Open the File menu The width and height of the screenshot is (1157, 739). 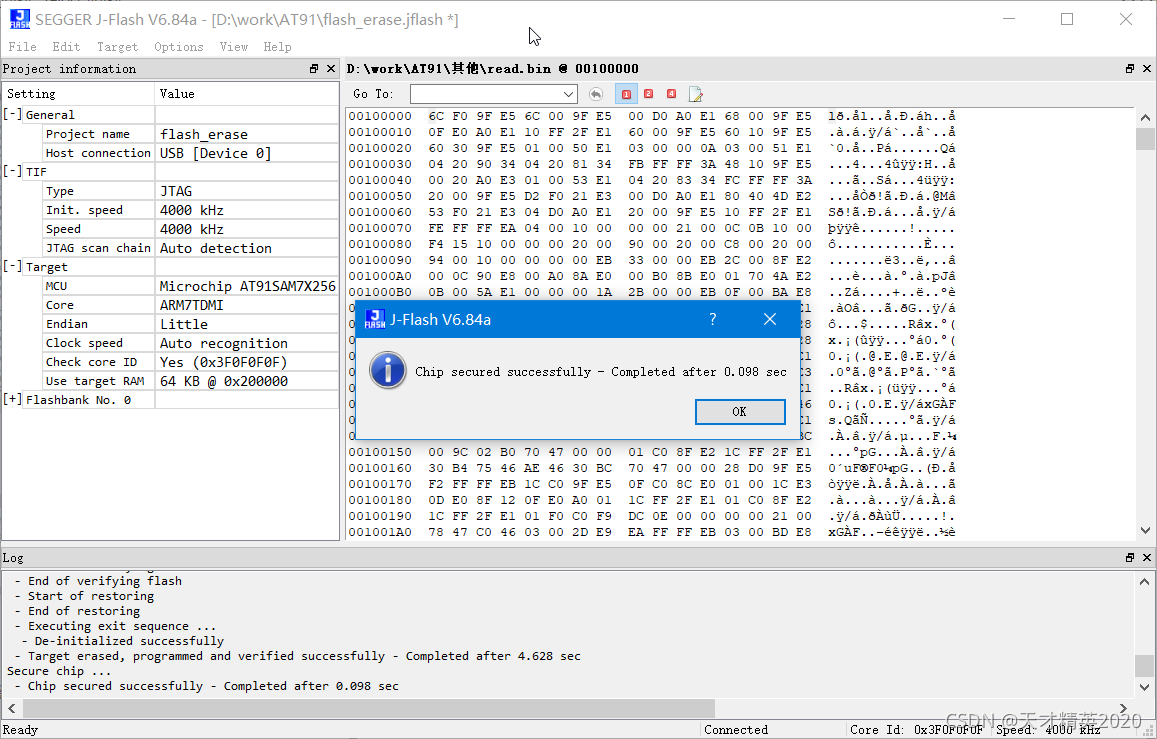tap(22, 46)
